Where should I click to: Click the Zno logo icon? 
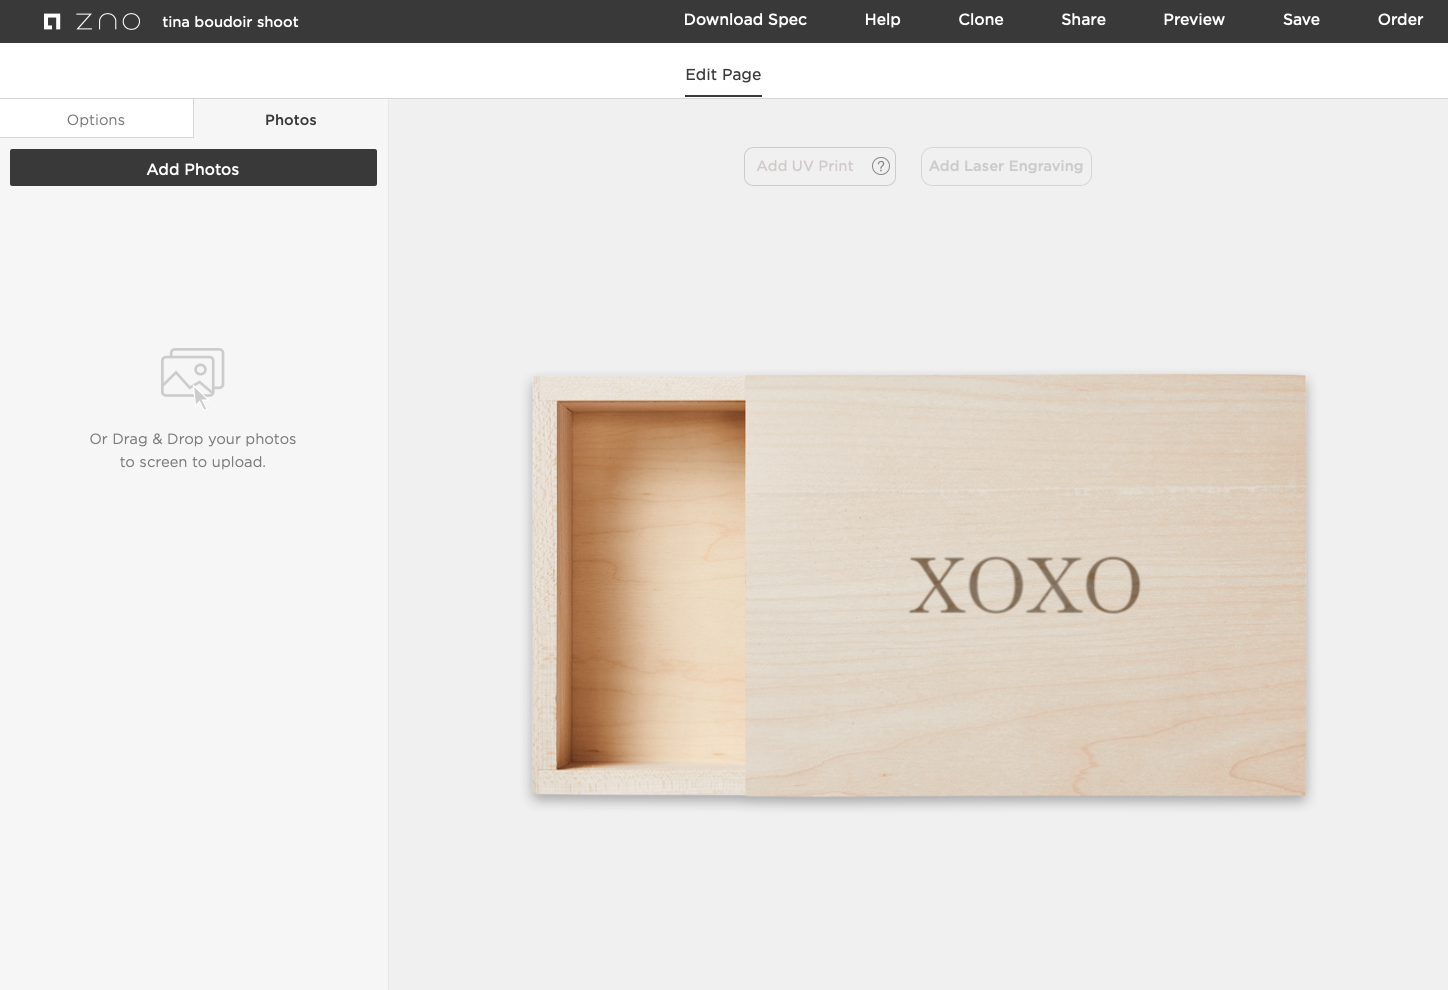tap(52, 21)
